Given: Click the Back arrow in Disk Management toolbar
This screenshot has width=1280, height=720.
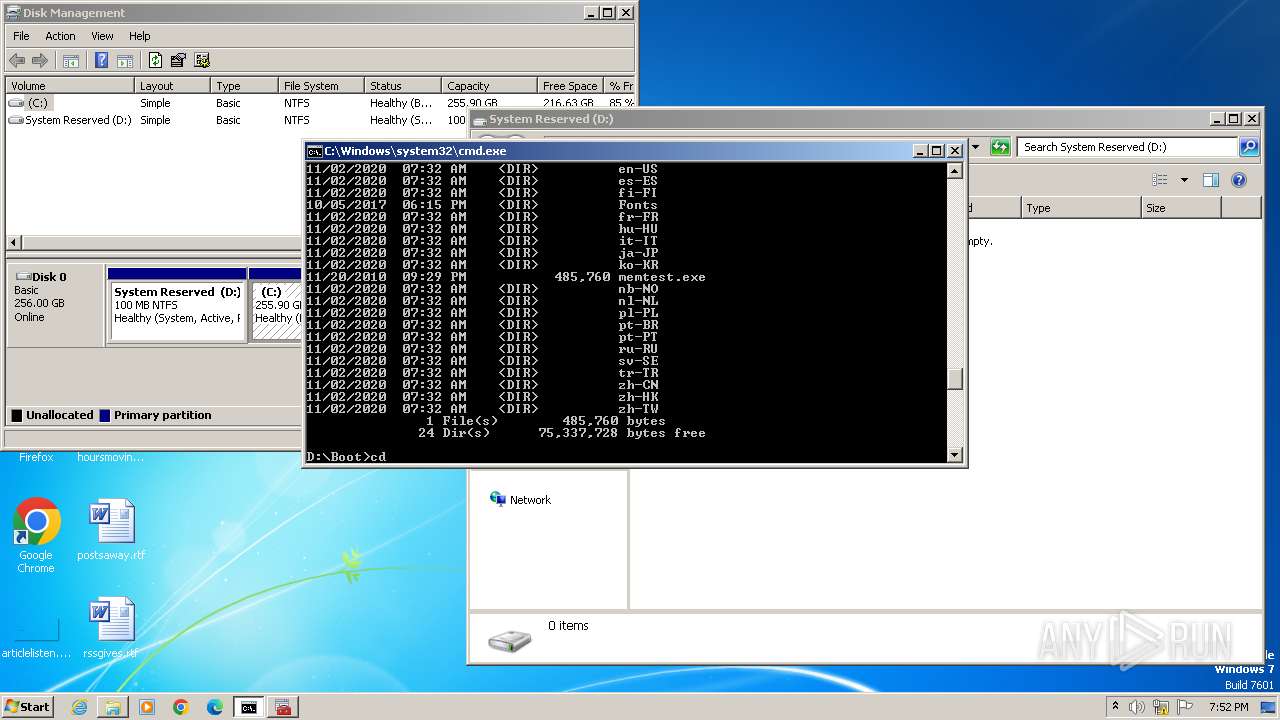Looking at the screenshot, I should pos(17,60).
